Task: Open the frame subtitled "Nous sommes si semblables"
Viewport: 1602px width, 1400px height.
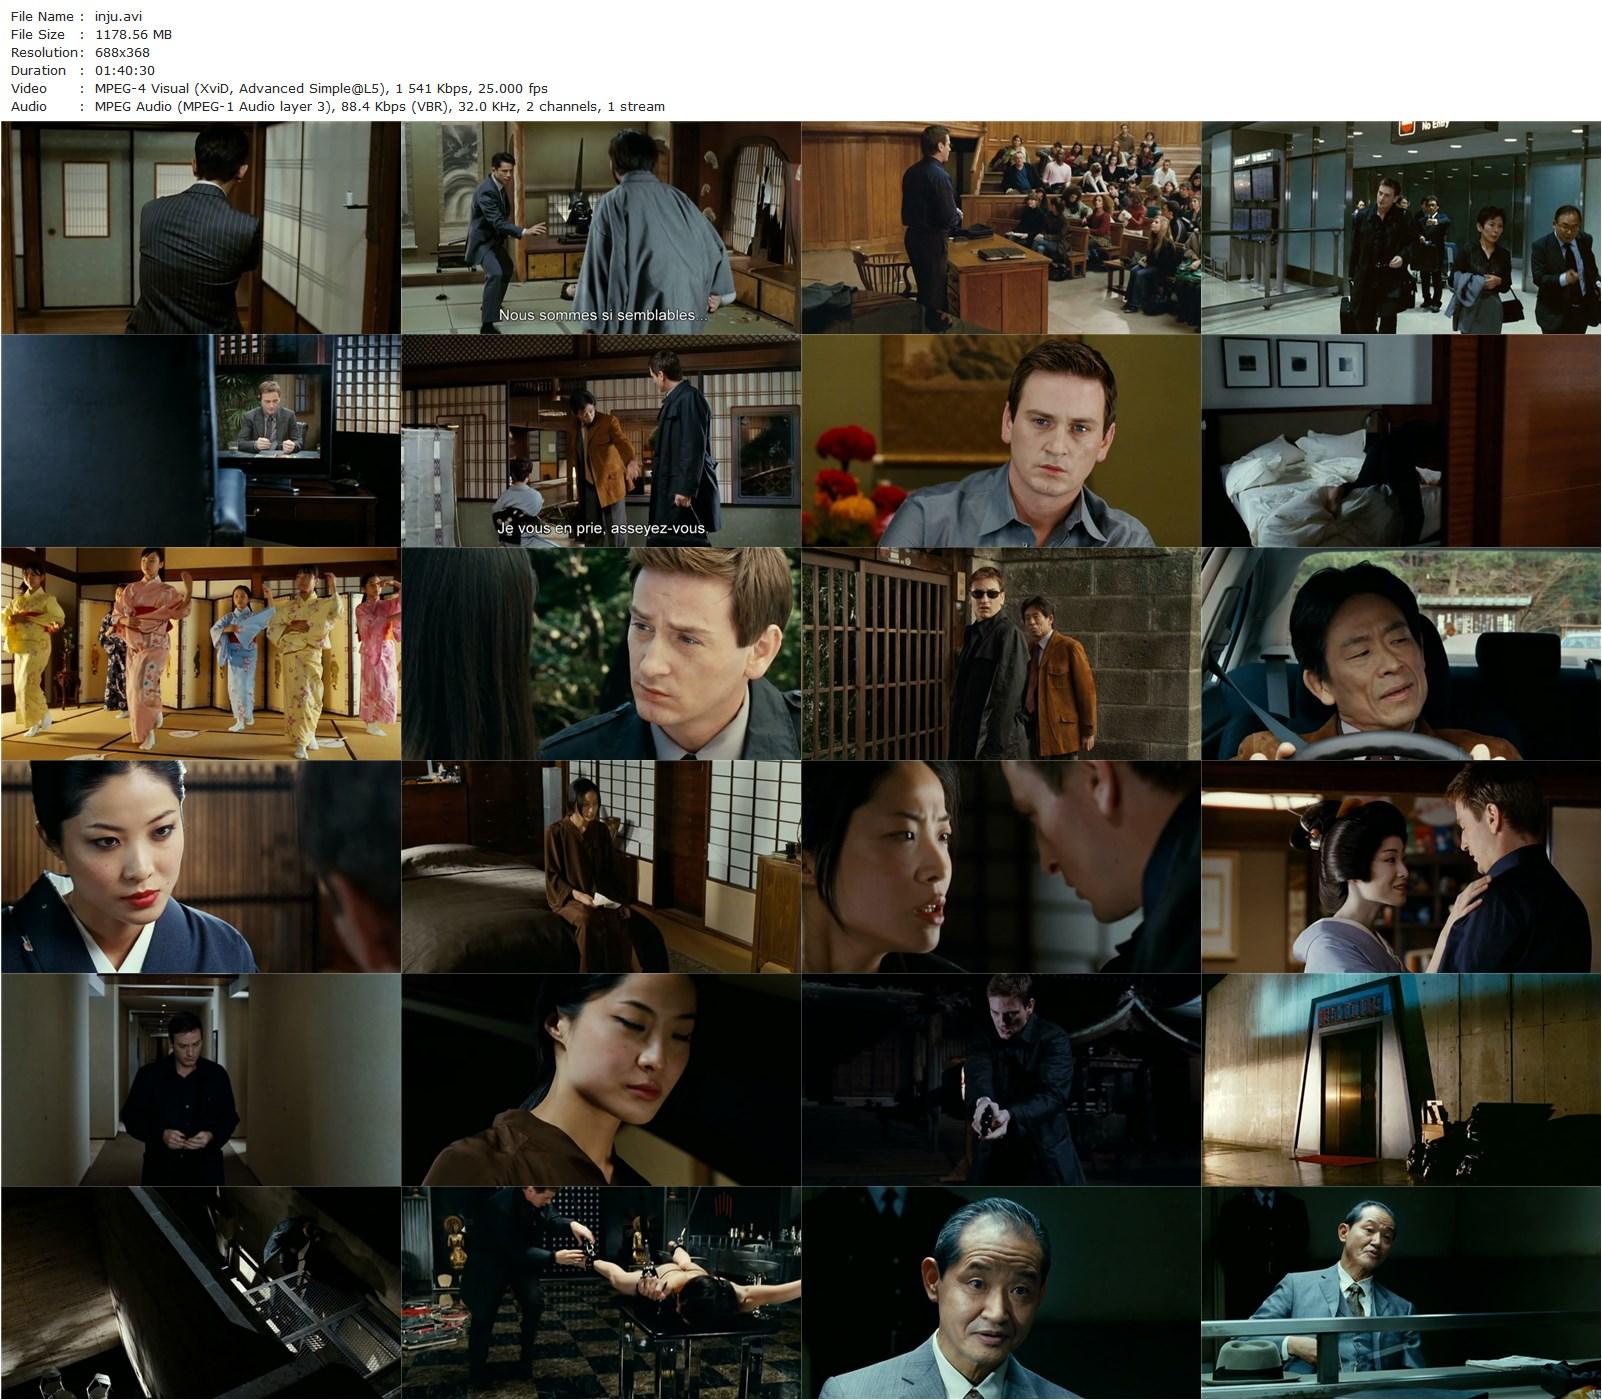Action: click(601, 228)
